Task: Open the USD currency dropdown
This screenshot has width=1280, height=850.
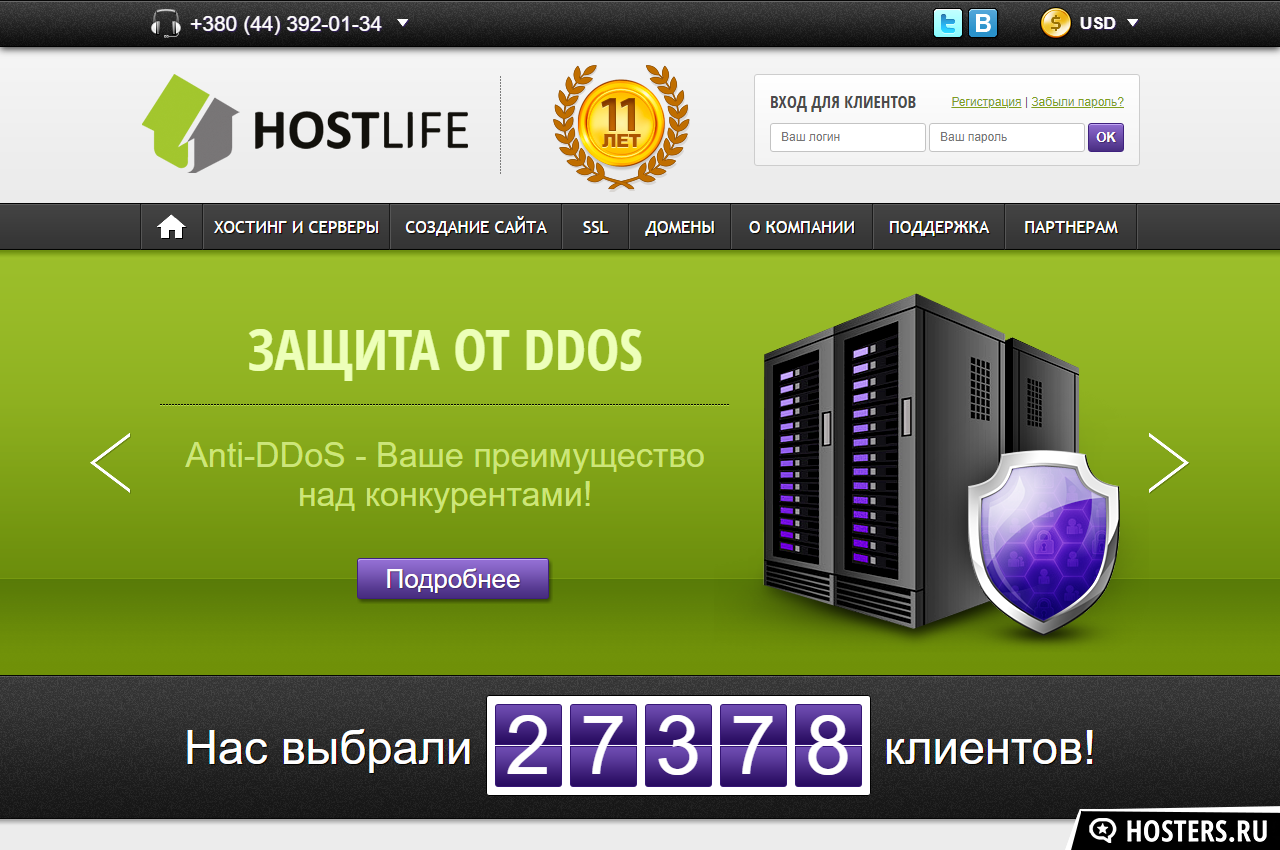Action: 1109,23
